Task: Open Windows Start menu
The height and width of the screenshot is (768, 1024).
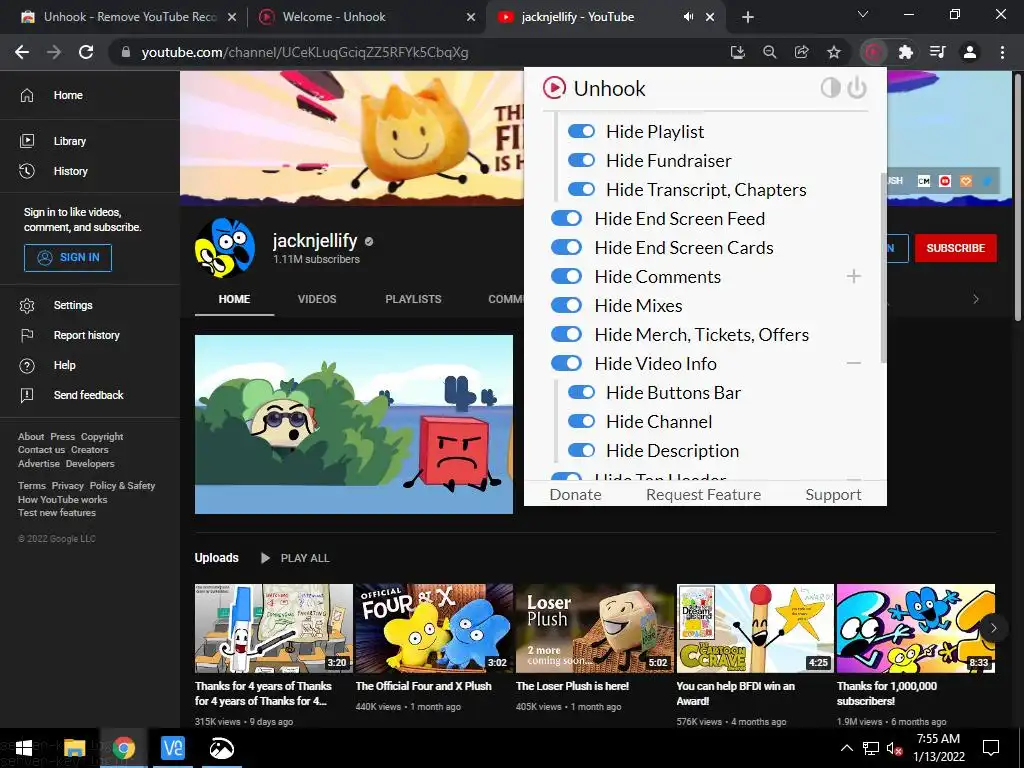Action: click(24, 748)
